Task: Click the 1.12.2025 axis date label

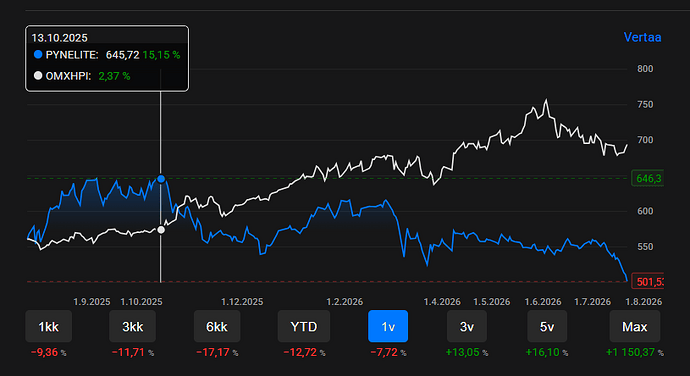Action: 242,302
